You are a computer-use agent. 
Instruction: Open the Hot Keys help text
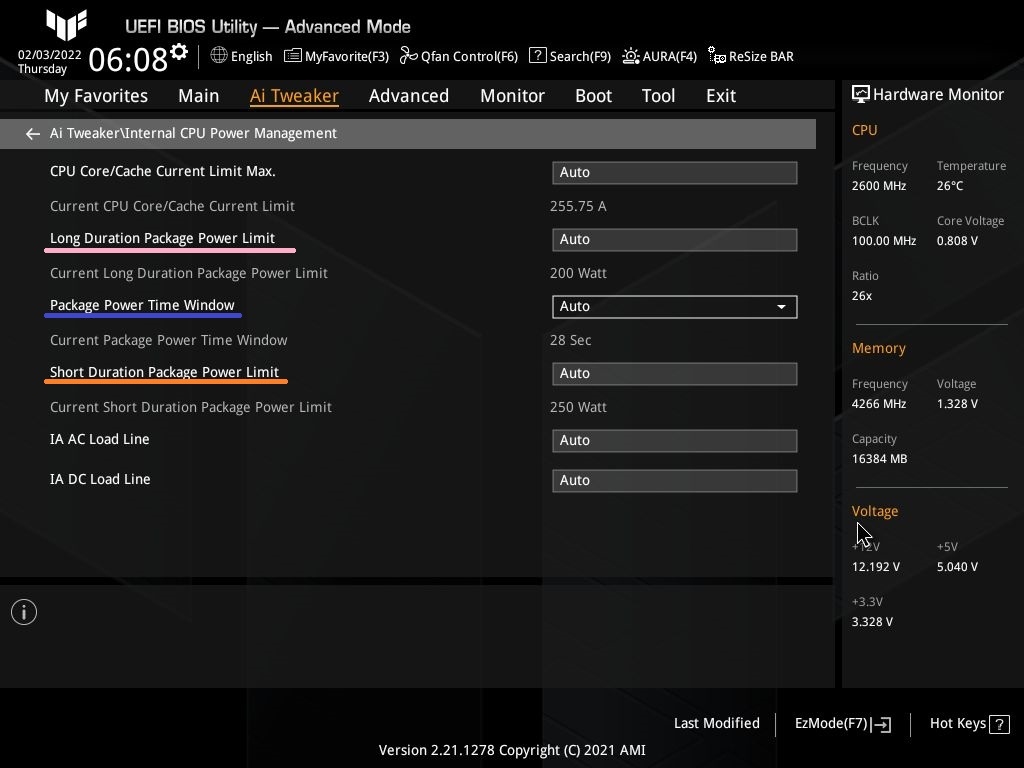point(958,724)
